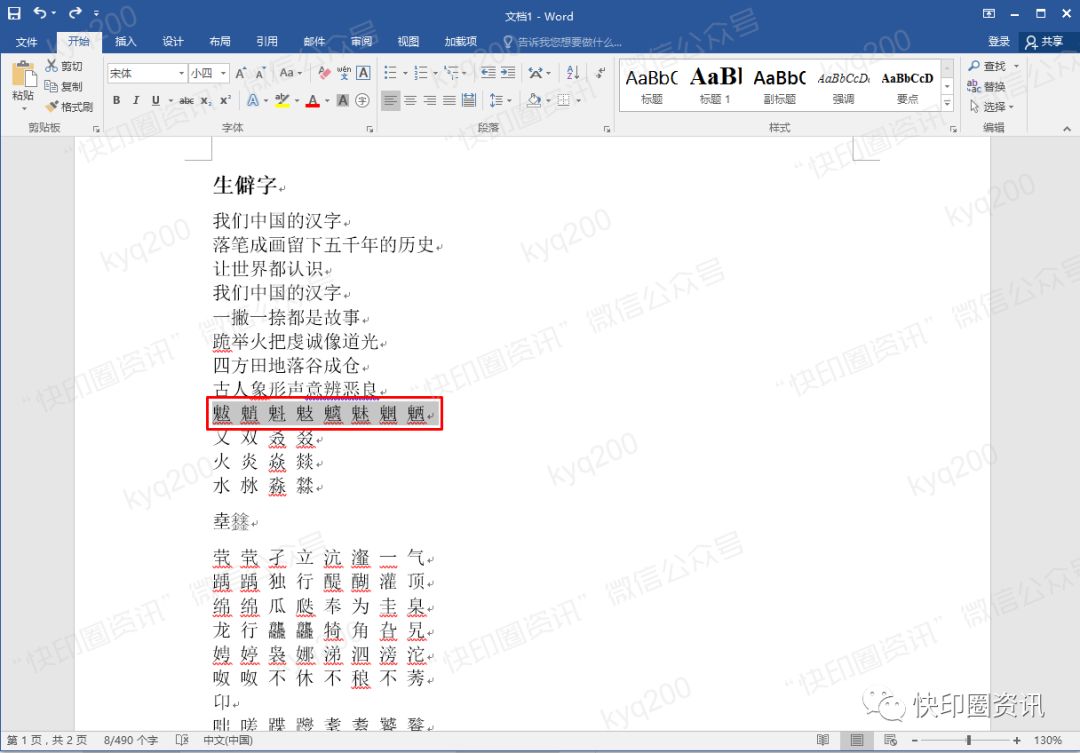Click the proofing status icon in status bar
Viewport: 1080px width, 753px height.
click(182, 740)
